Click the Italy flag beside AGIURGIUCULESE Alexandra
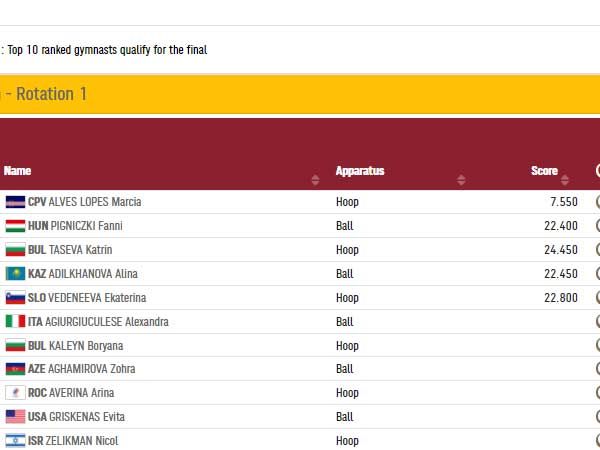The image size is (600, 450). pyautogui.click(x=15, y=322)
